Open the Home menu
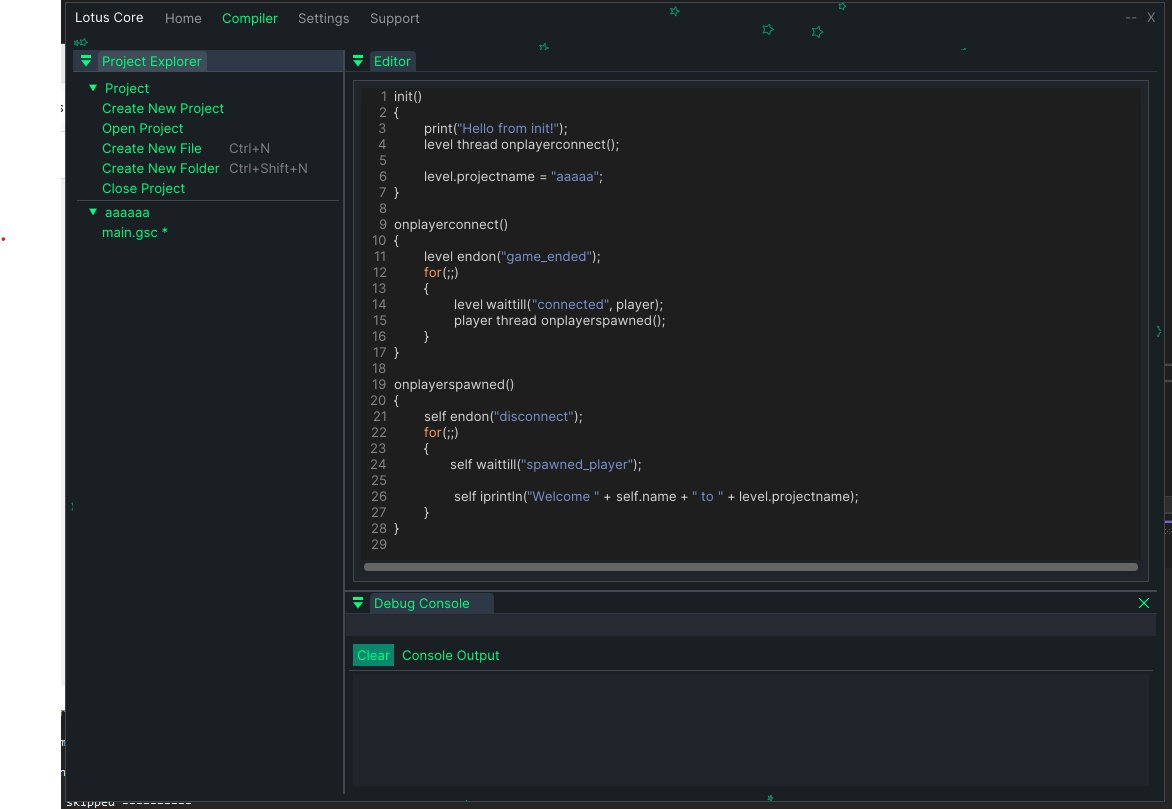Image resolution: width=1172 pixels, height=809 pixels. point(183,18)
